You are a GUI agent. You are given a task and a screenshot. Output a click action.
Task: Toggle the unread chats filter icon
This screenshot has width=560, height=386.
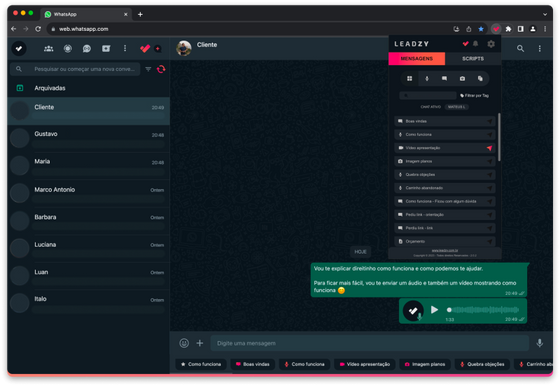pyautogui.click(x=148, y=69)
